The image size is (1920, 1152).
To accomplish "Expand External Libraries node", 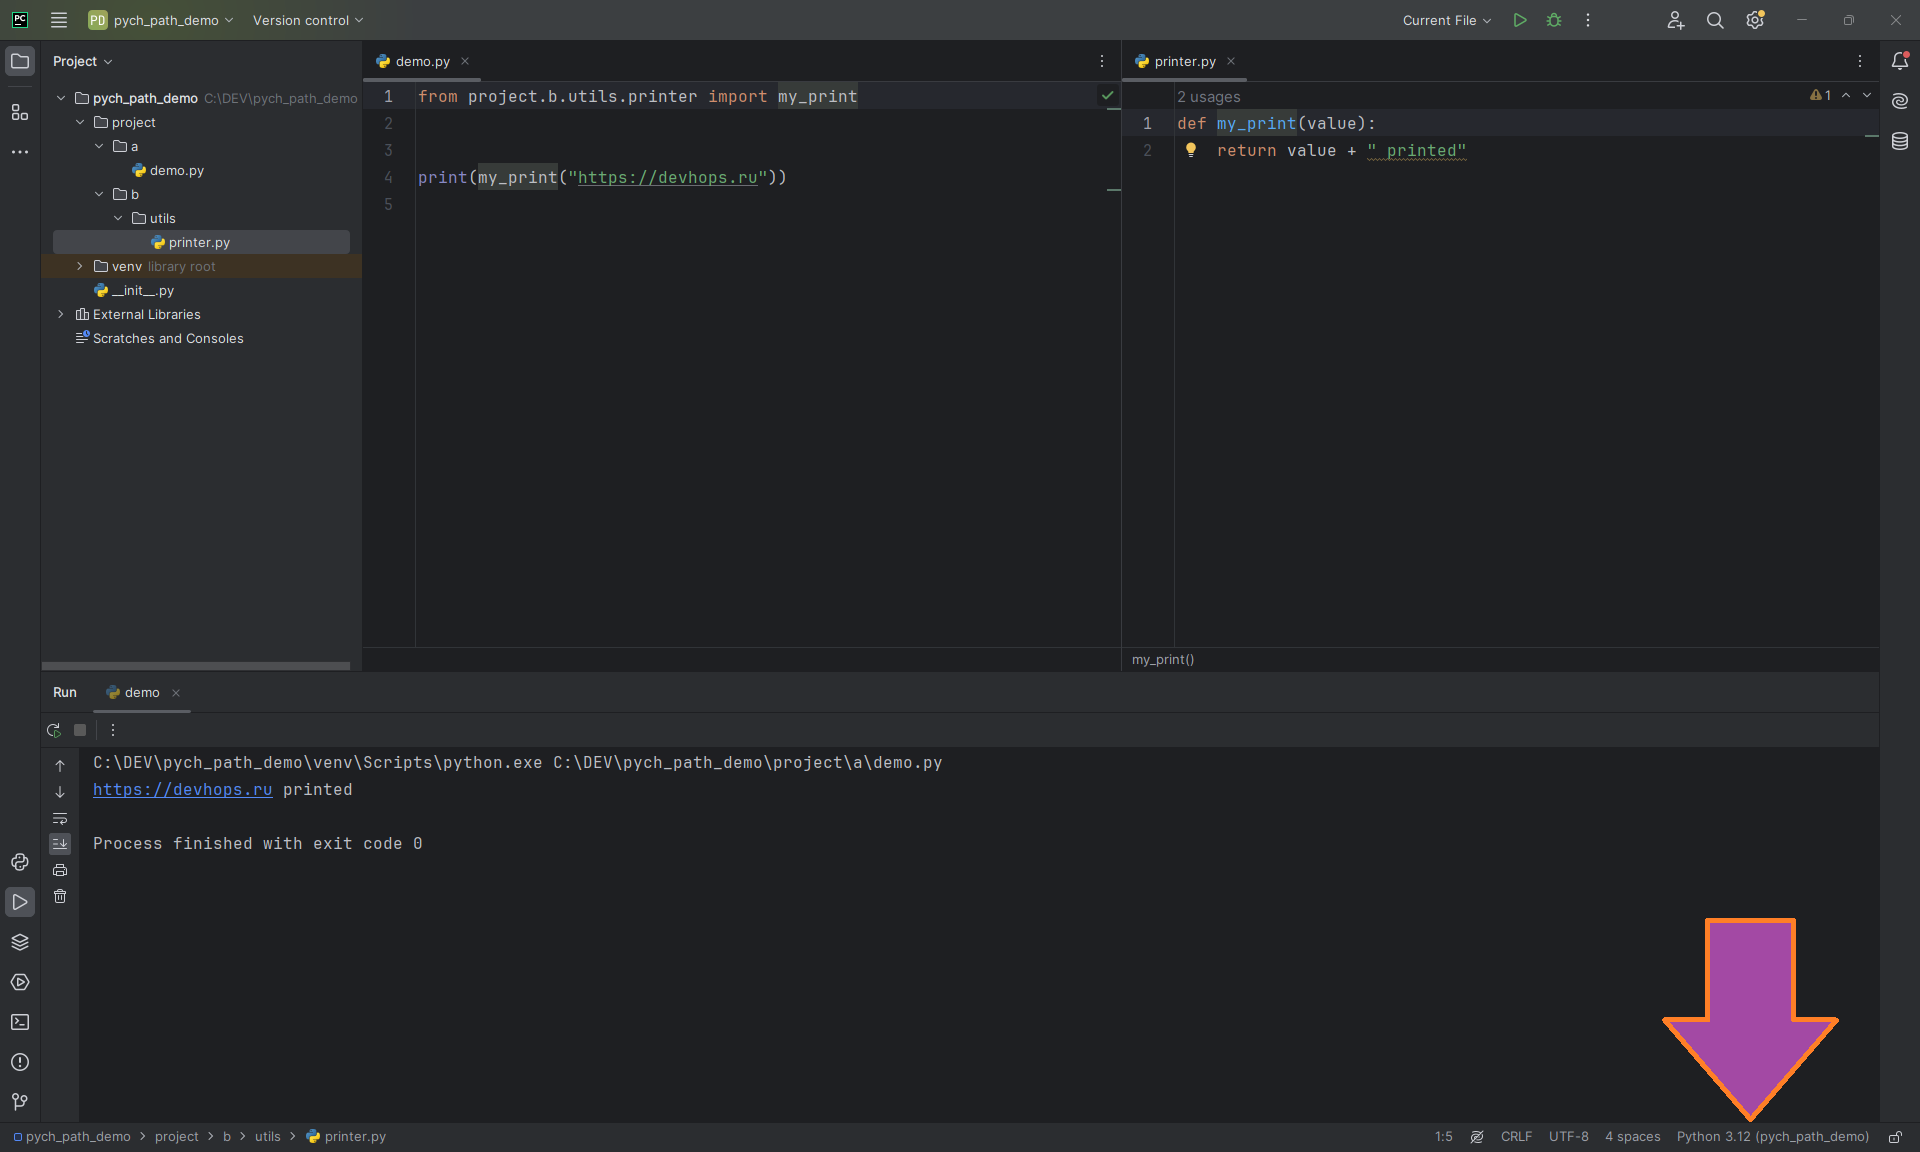I will pyautogui.click(x=61, y=314).
